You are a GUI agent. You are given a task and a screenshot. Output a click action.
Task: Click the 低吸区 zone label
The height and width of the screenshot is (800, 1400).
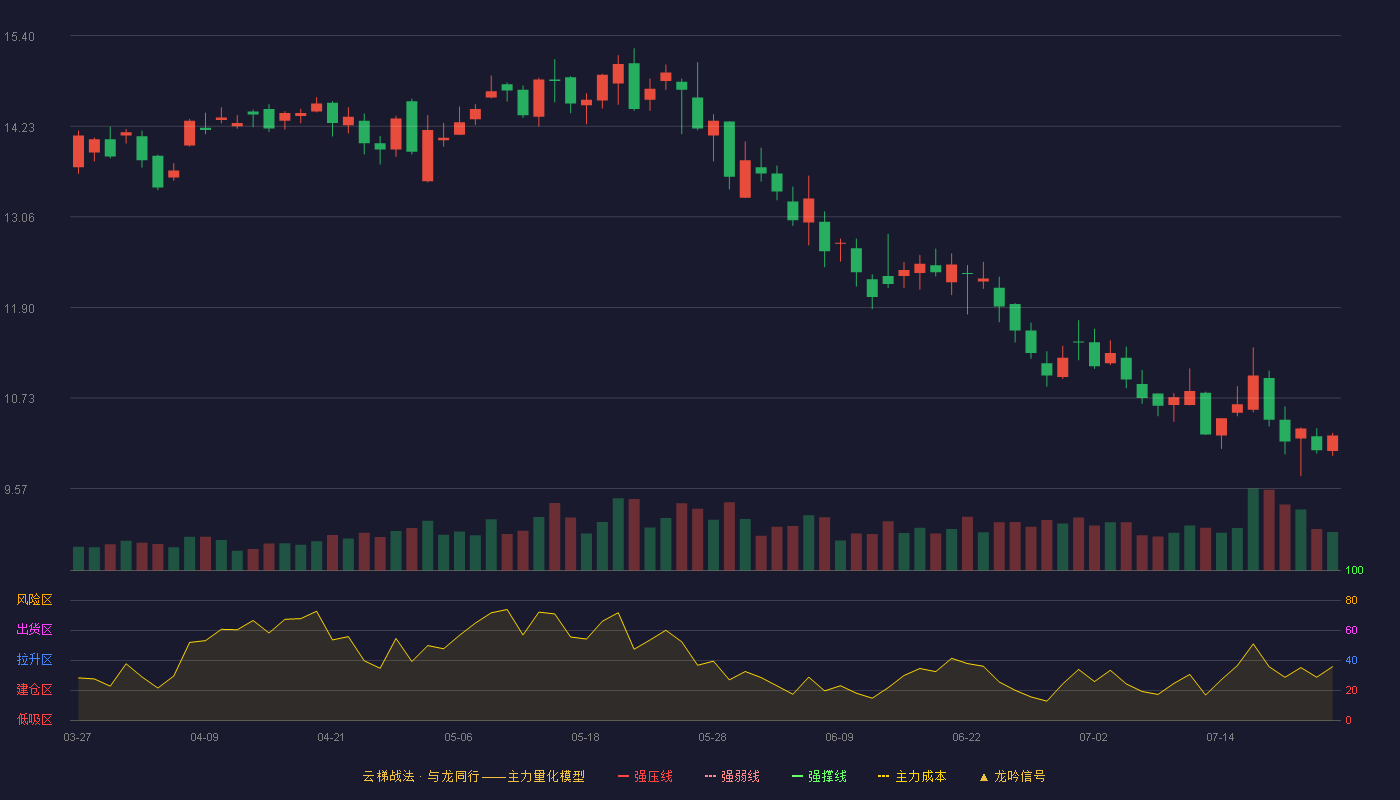click(34, 719)
